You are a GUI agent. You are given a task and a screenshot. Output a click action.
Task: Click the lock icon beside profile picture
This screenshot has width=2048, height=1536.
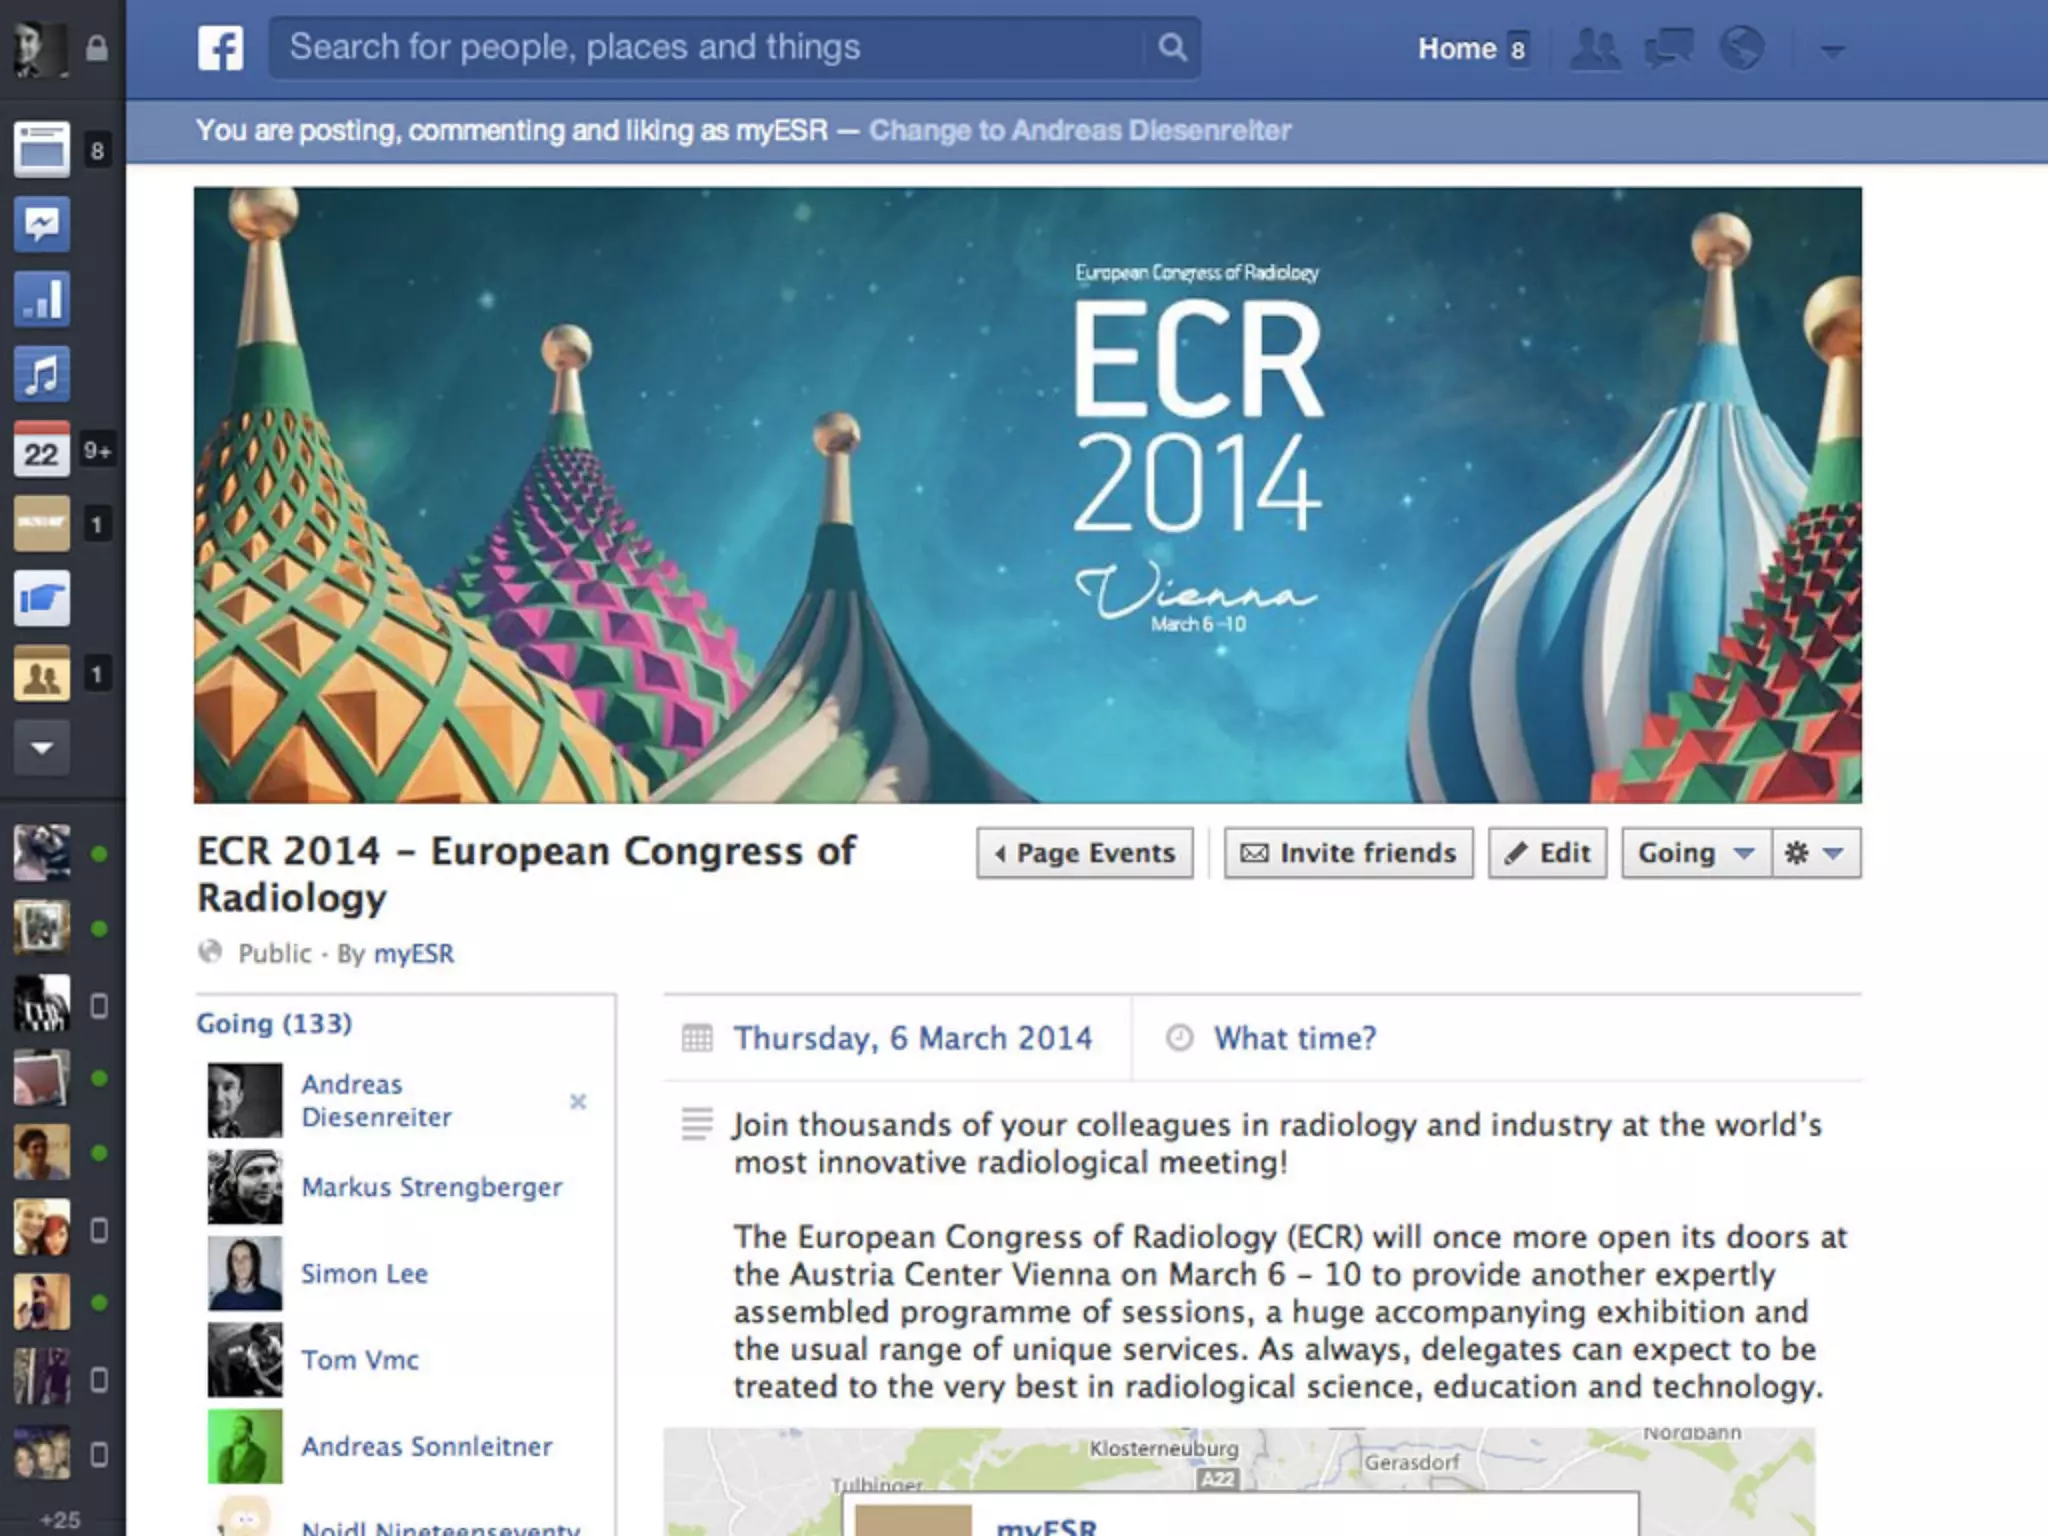[x=96, y=47]
